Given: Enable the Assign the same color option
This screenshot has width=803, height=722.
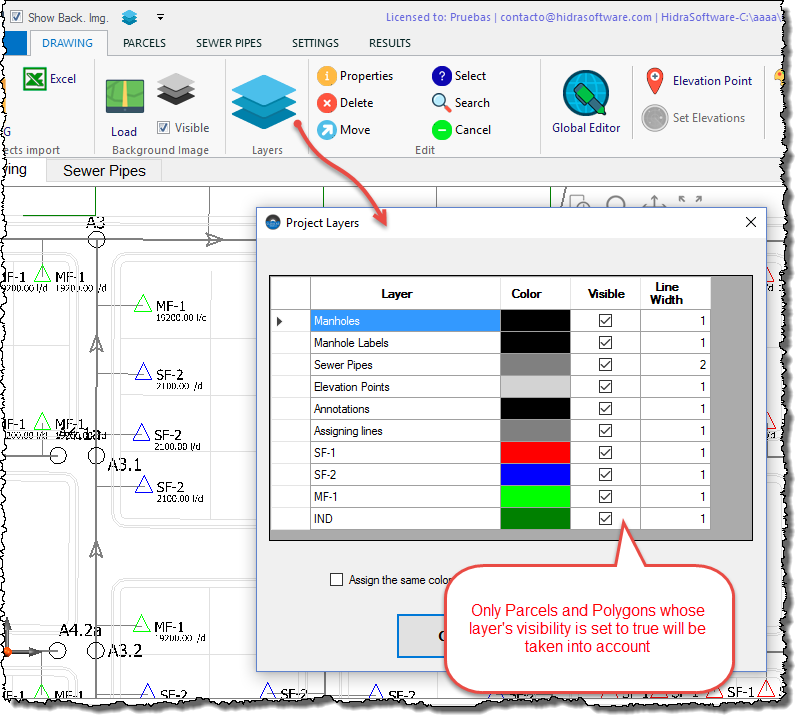Looking at the screenshot, I should pos(337,581).
